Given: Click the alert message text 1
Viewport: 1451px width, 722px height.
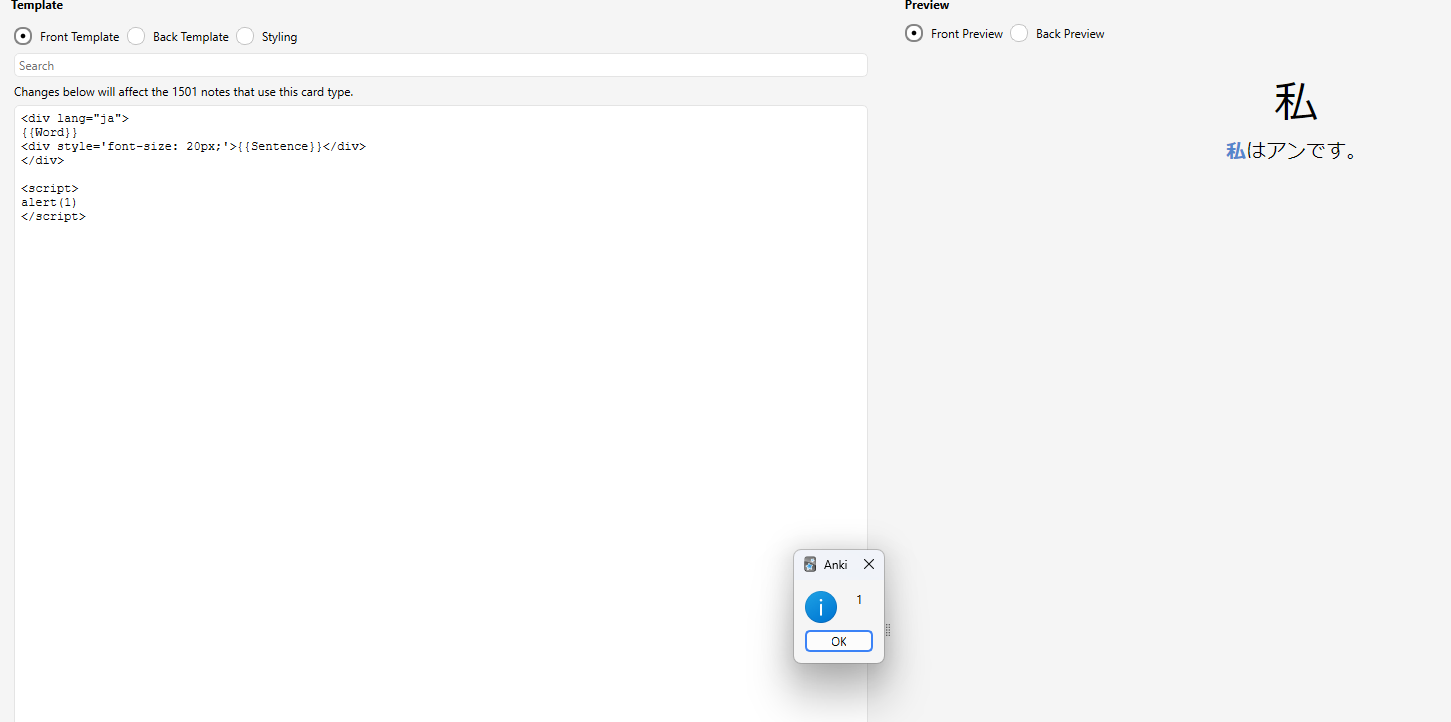Looking at the screenshot, I should click(859, 600).
